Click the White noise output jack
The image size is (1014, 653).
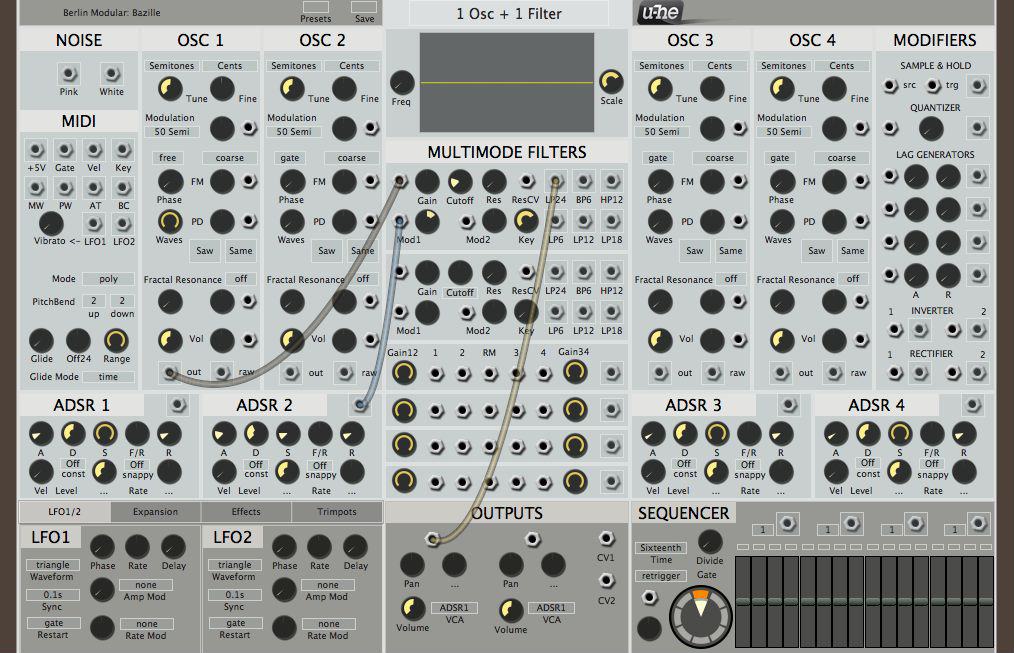tap(111, 73)
